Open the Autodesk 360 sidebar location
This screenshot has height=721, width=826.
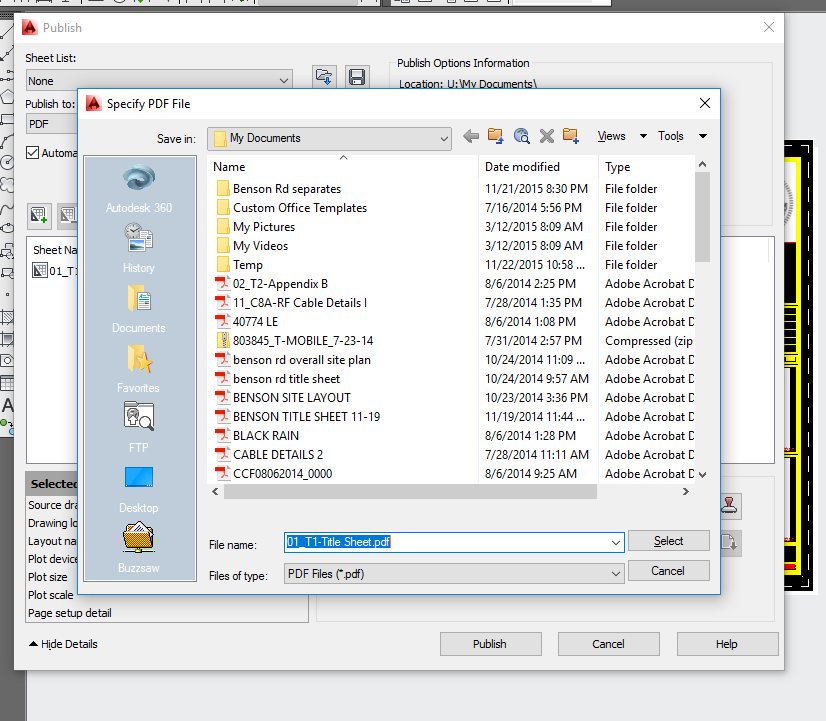click(138, 190)
